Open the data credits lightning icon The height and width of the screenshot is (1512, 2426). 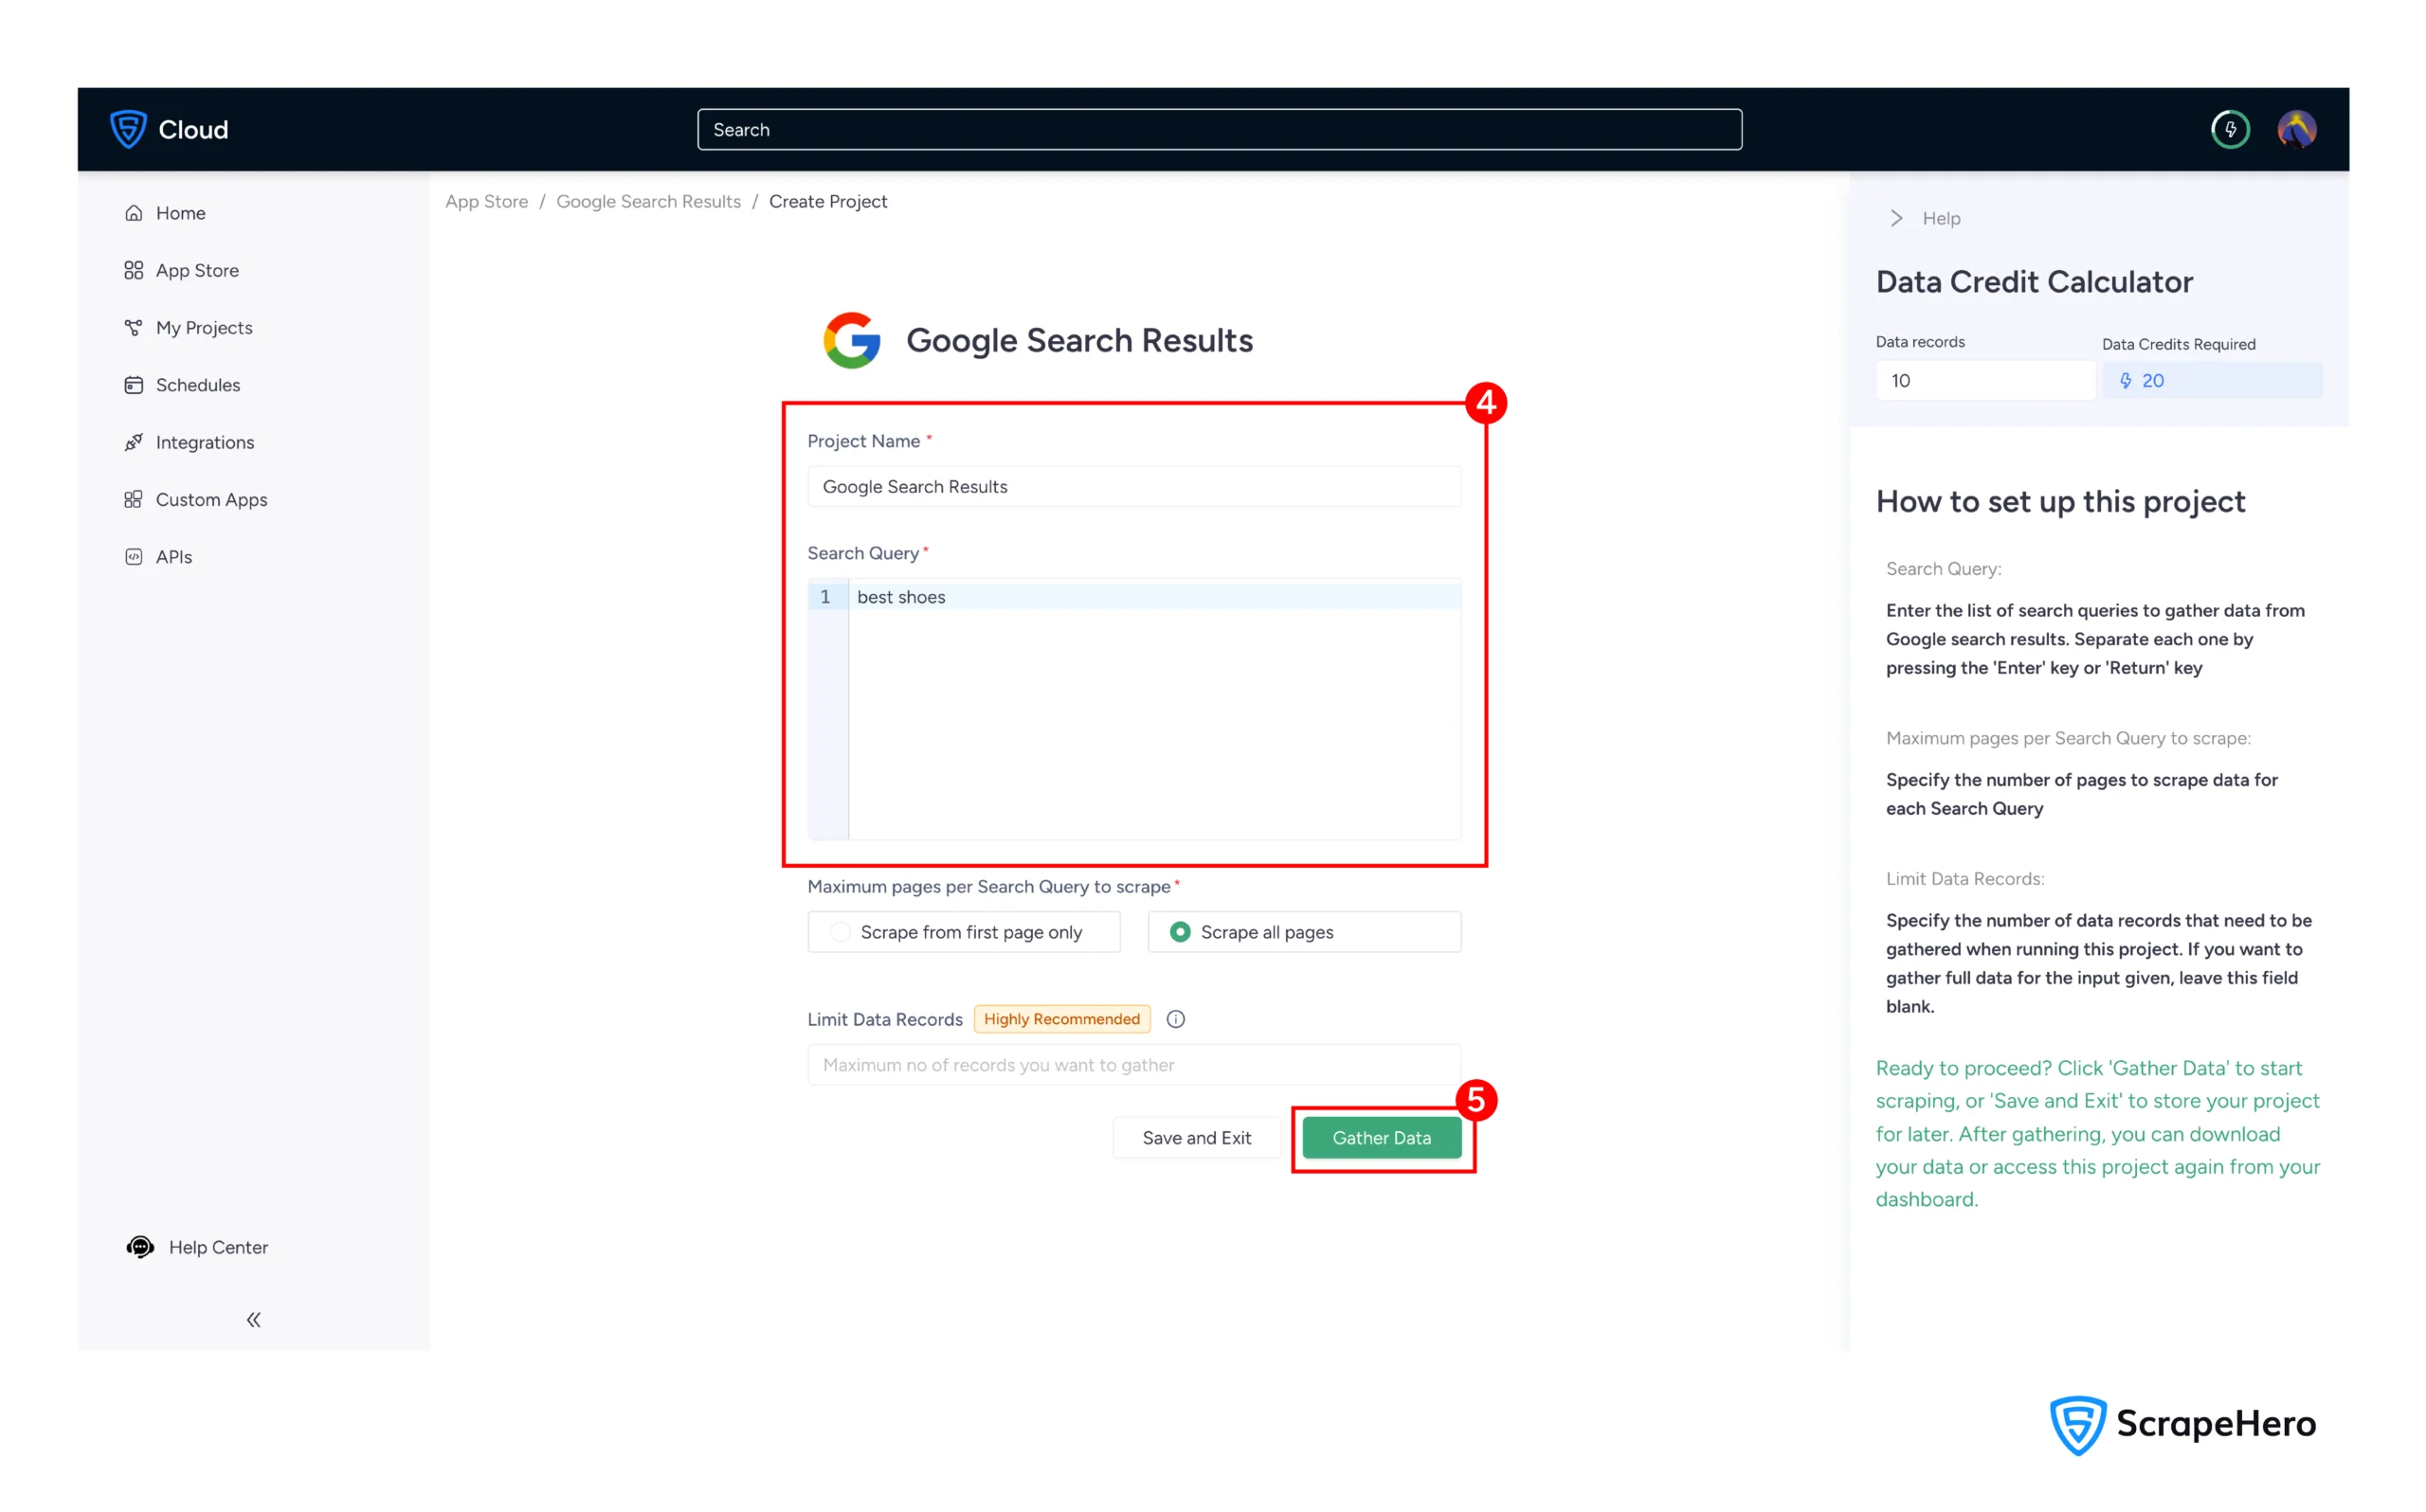(2229, 129)
